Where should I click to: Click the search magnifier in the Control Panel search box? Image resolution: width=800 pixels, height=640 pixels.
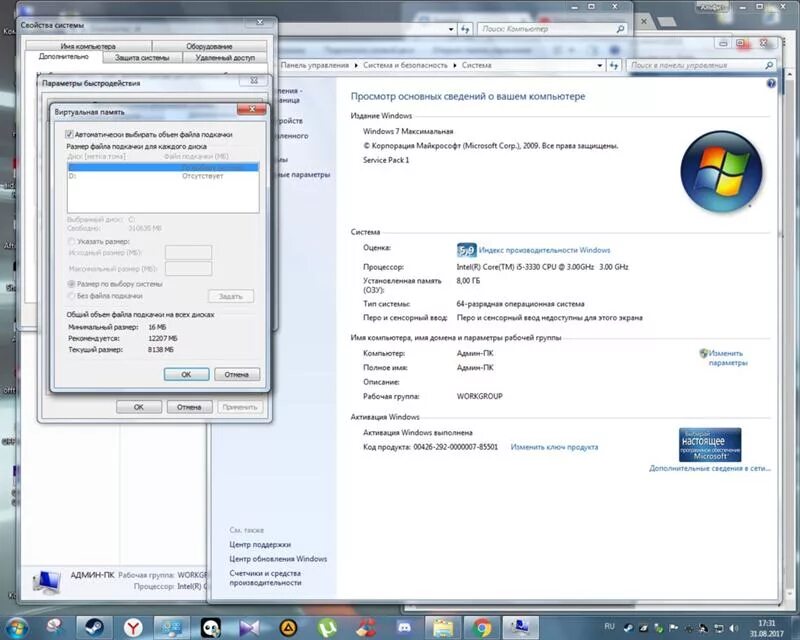769,65
